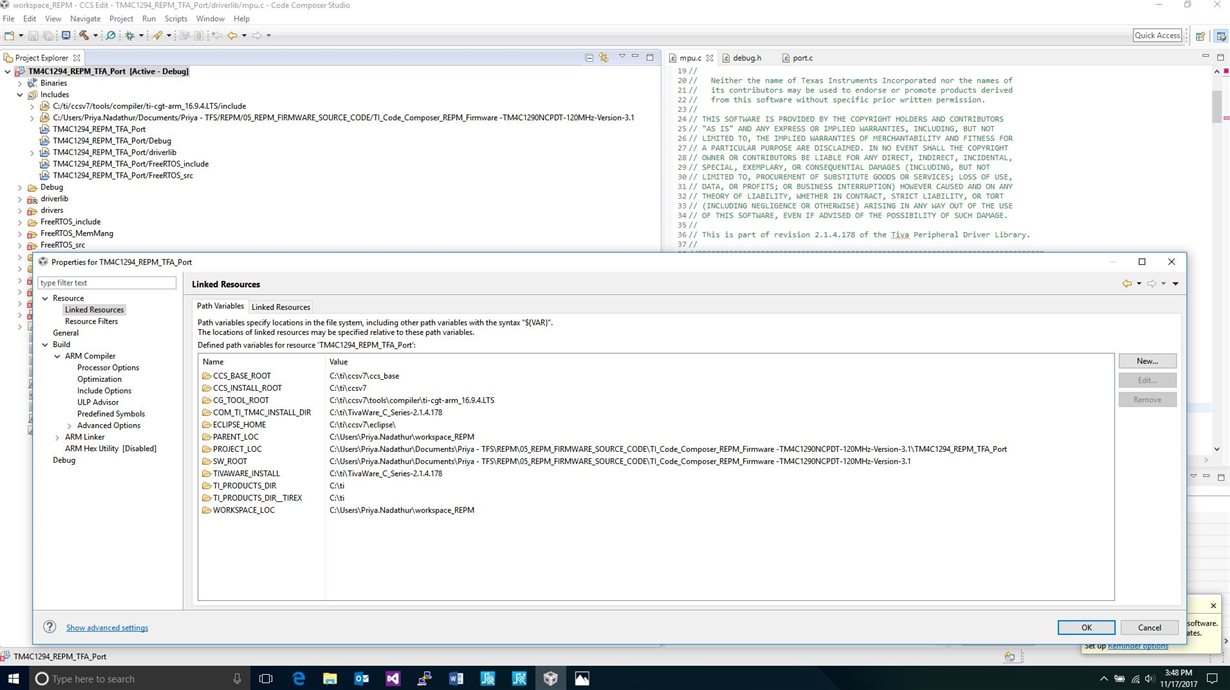
Task: Select the CG_TOOL_ROOT row
Action: 656,400
